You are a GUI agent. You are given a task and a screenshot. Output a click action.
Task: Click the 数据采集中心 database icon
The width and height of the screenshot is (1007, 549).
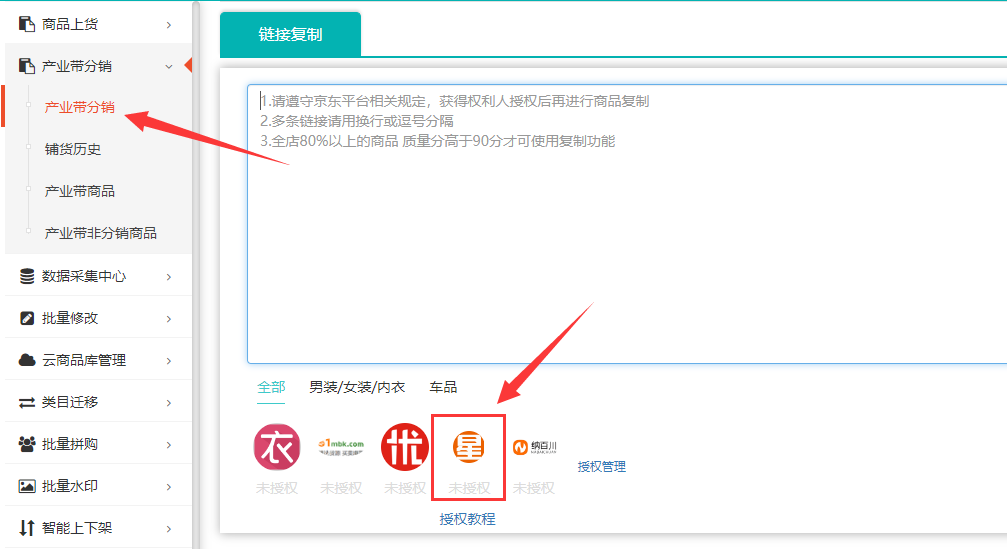point(27,276)
